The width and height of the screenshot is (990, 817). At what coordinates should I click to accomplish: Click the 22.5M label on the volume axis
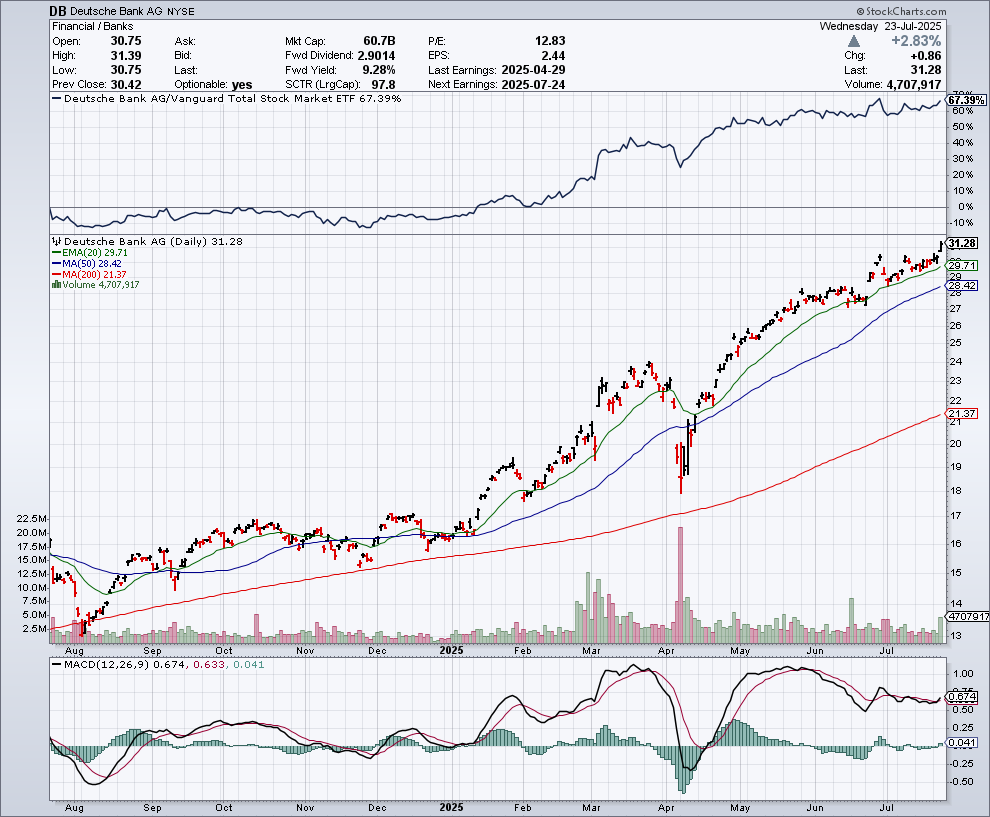[32, 518]
